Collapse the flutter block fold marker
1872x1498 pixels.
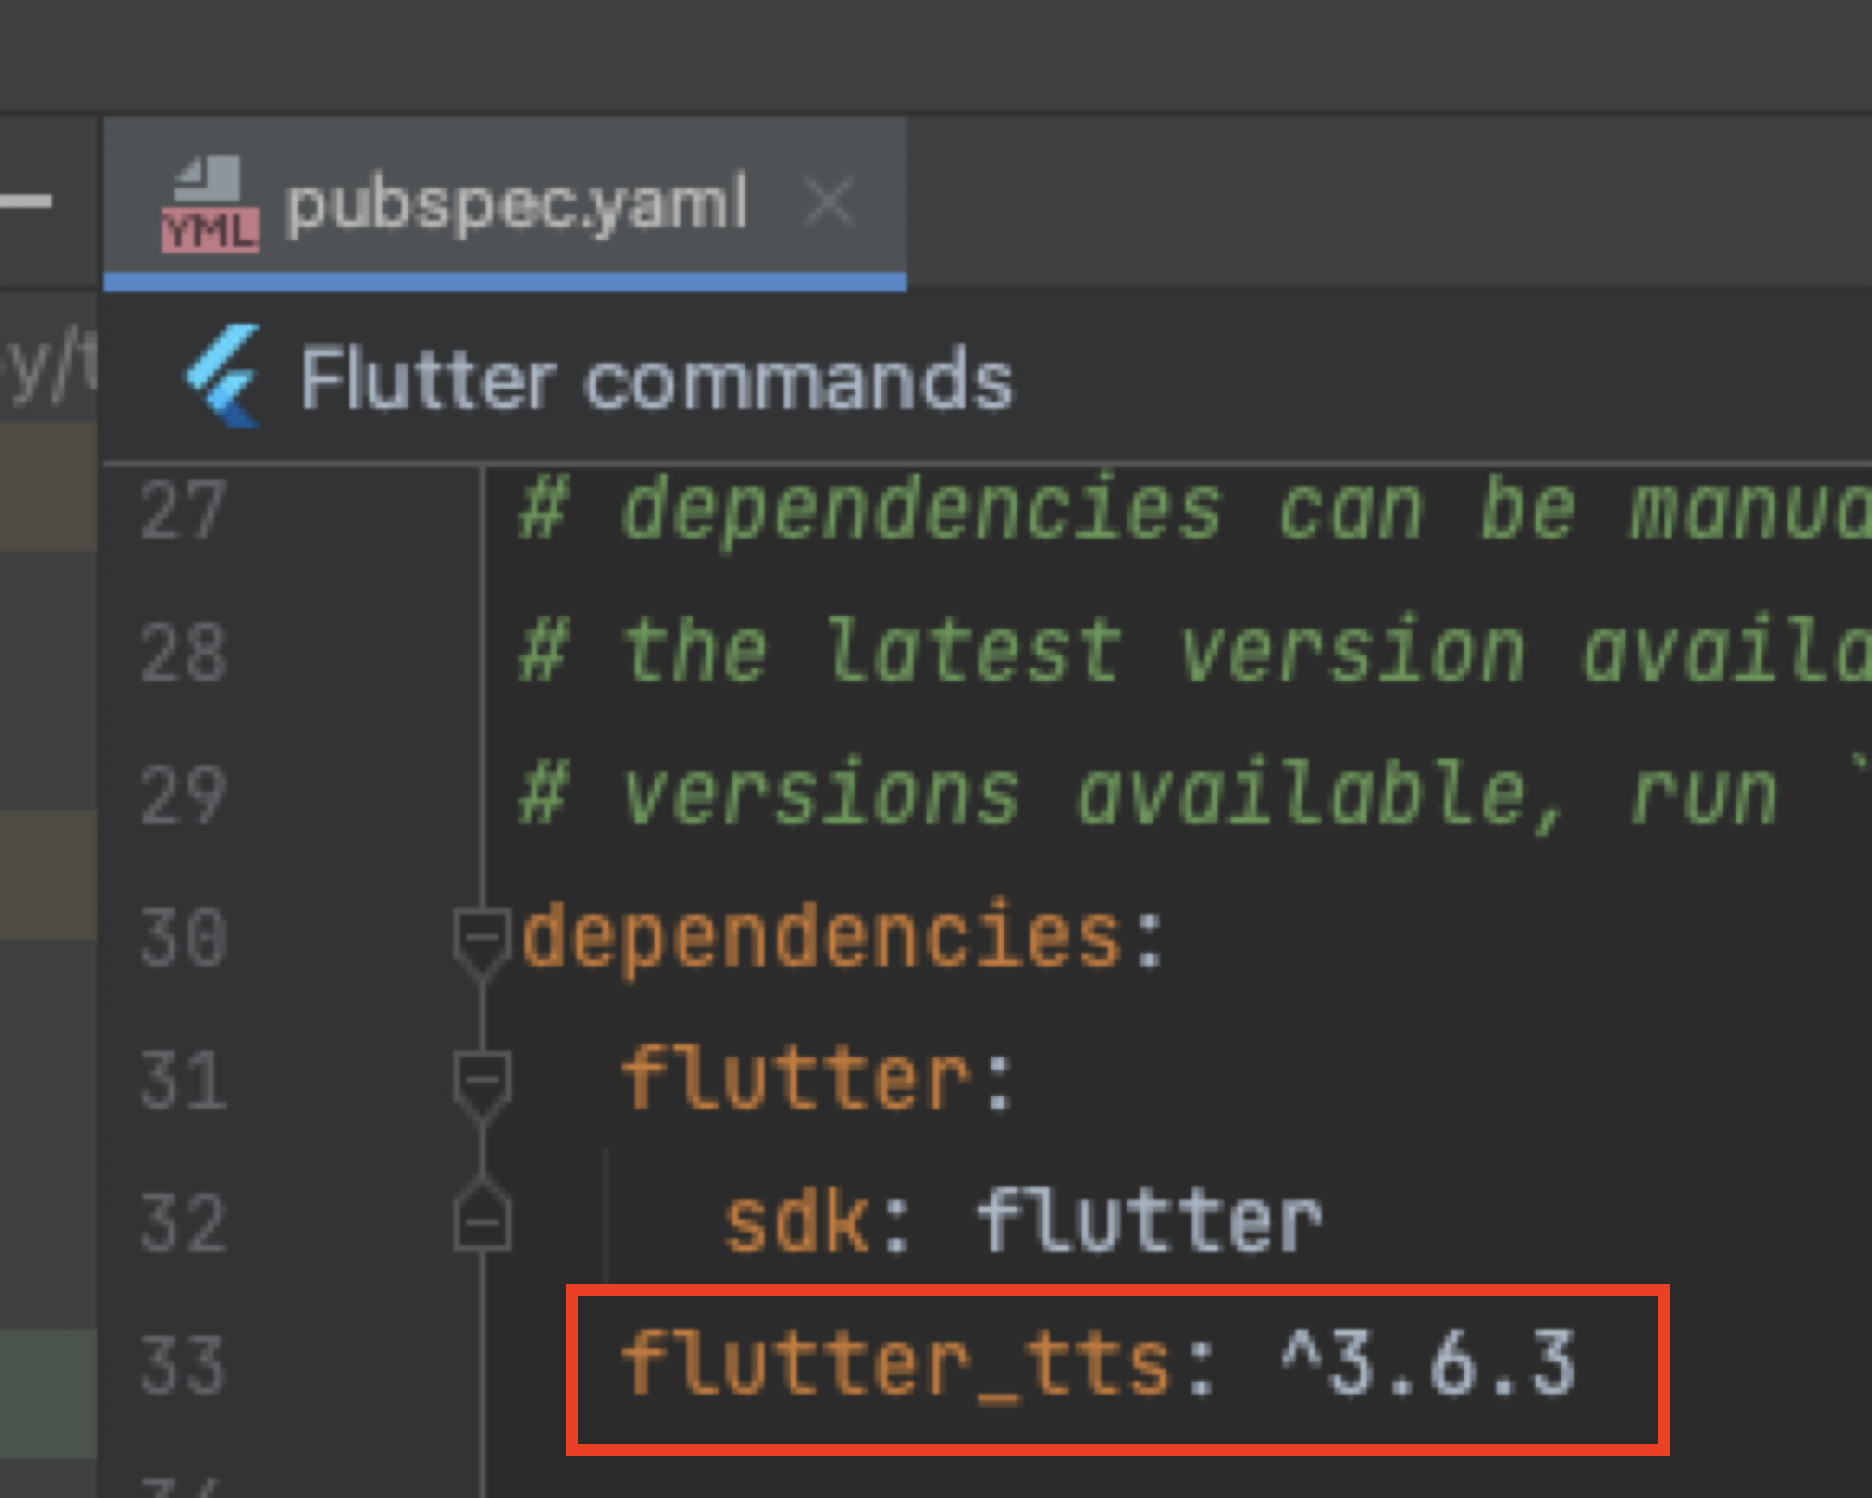pos(482,1086)
